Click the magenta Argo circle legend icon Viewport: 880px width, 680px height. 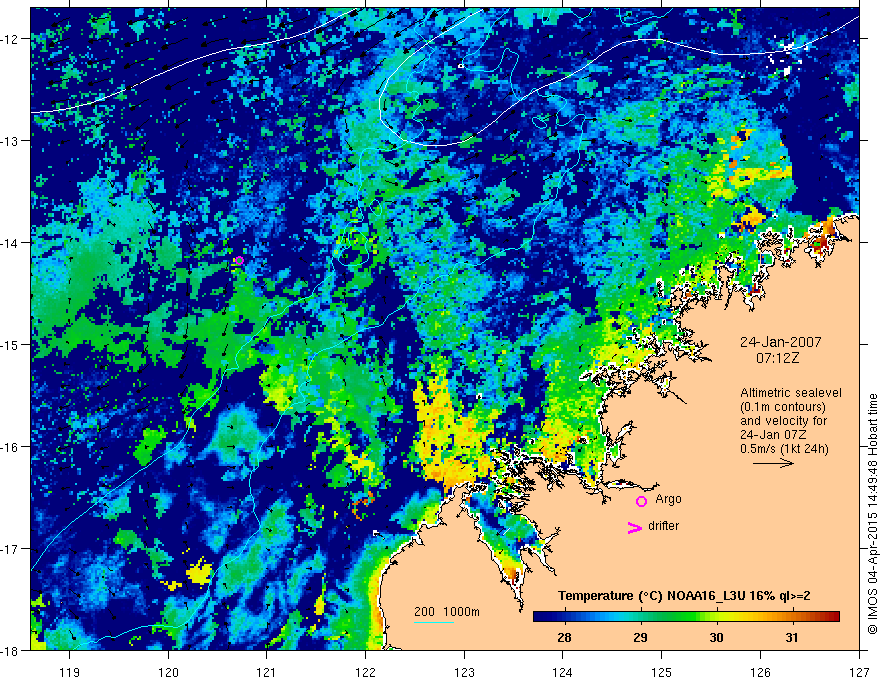pyautogui.click(x=641, y=501)
